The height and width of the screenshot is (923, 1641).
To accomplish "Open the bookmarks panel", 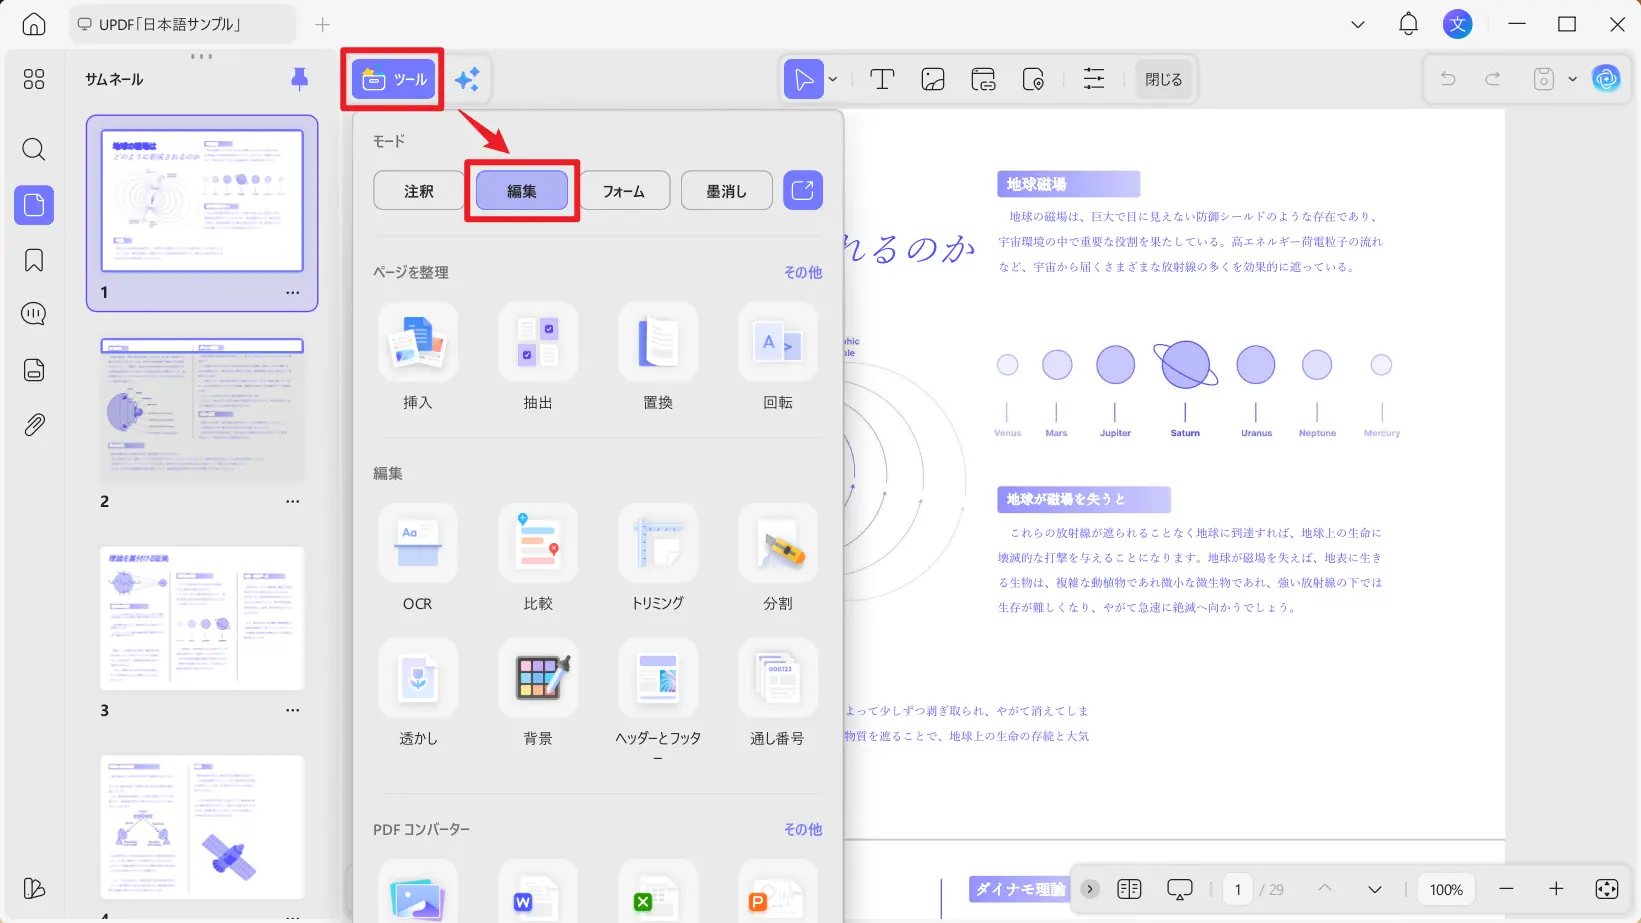I will [x=34, y=260].
